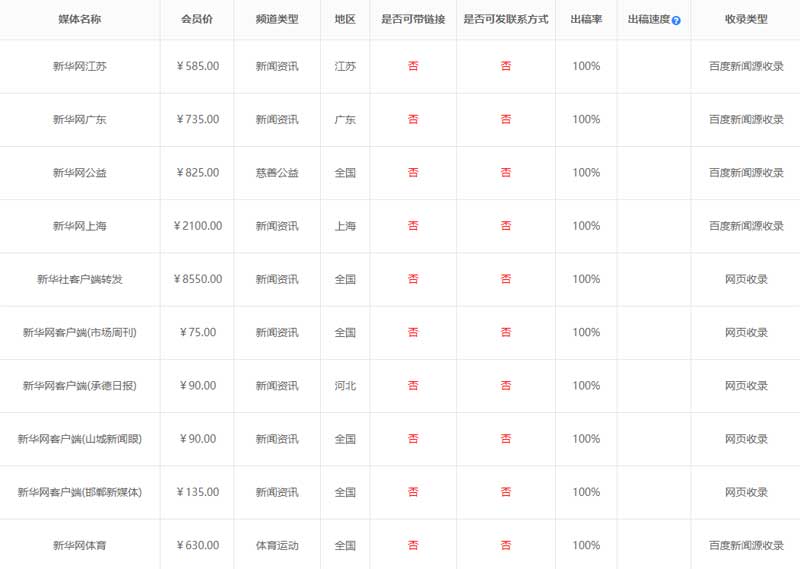Click the ¥90.00 price for 山城新闻眼
The image size is (800, 569).
tap(197, 439)
